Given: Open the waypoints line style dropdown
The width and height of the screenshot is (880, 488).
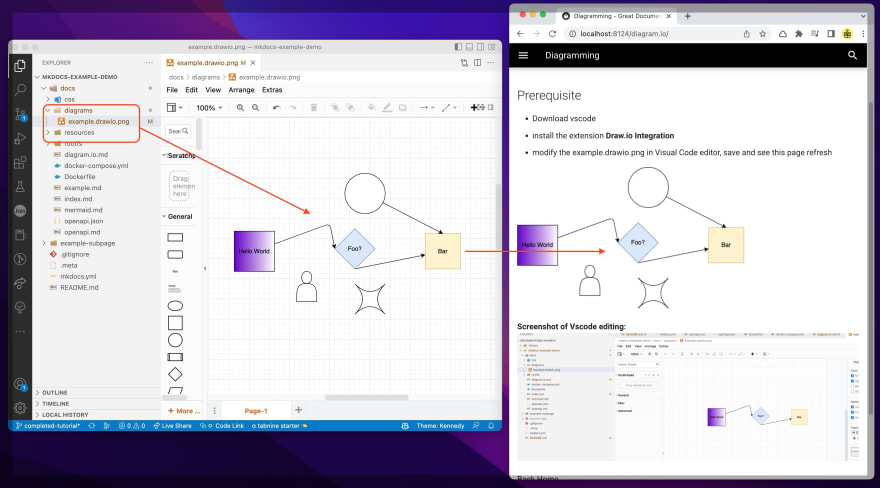Looking at the screenshot, I should click(x=449, y=108).
